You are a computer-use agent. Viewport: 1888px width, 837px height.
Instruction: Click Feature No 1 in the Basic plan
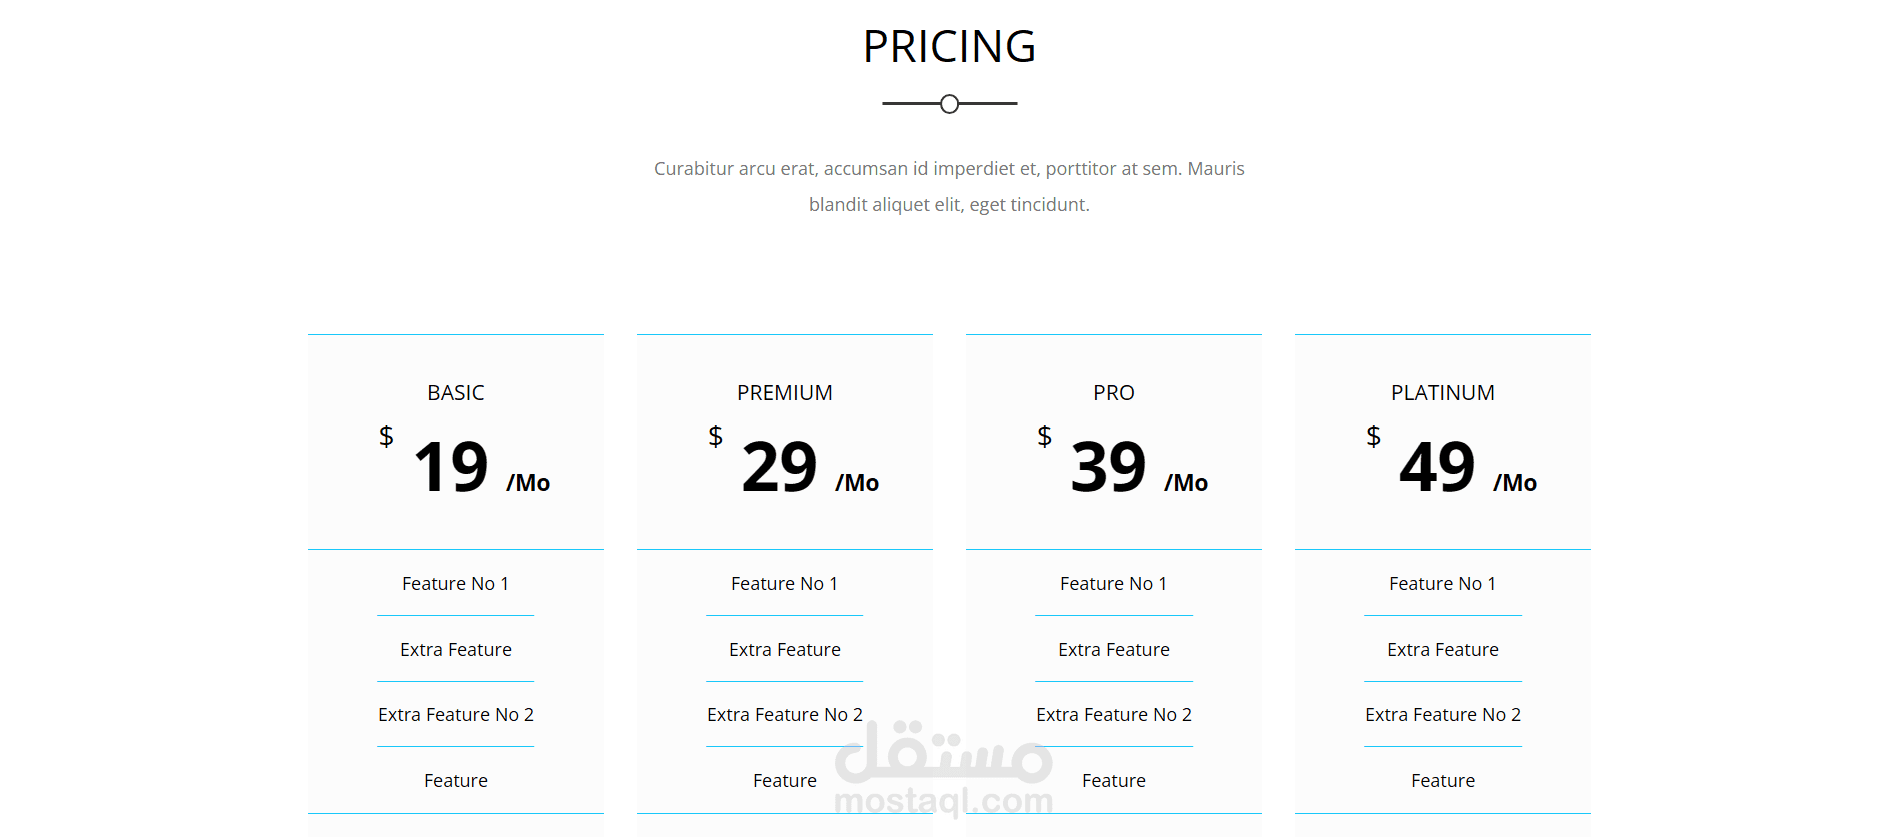point(456,584)
